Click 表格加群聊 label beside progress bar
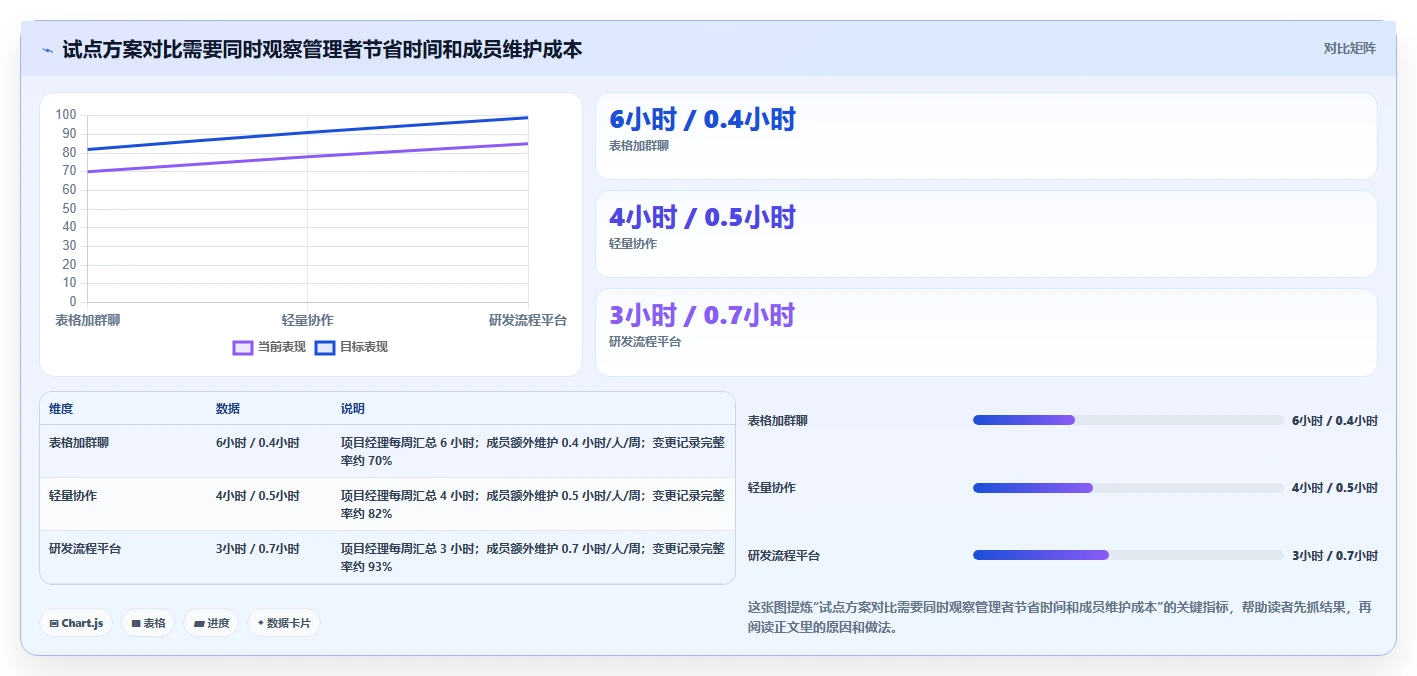 click(778, 421)
